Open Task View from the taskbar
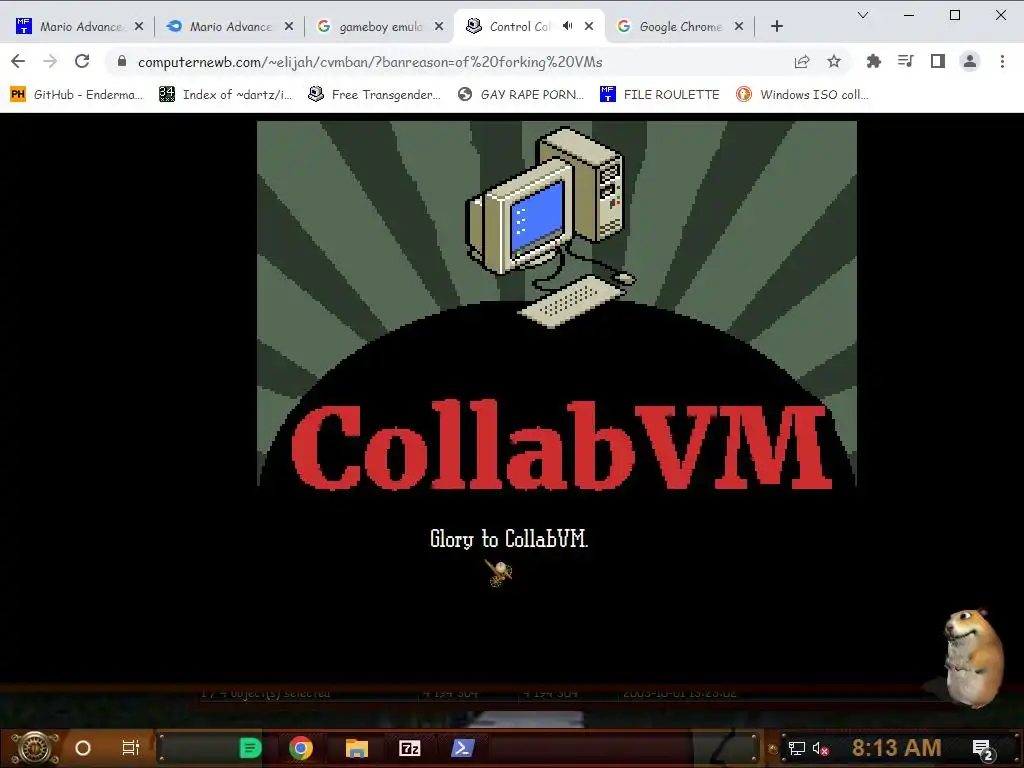Viewport: 1024px width, 768px height. [131, 748]
